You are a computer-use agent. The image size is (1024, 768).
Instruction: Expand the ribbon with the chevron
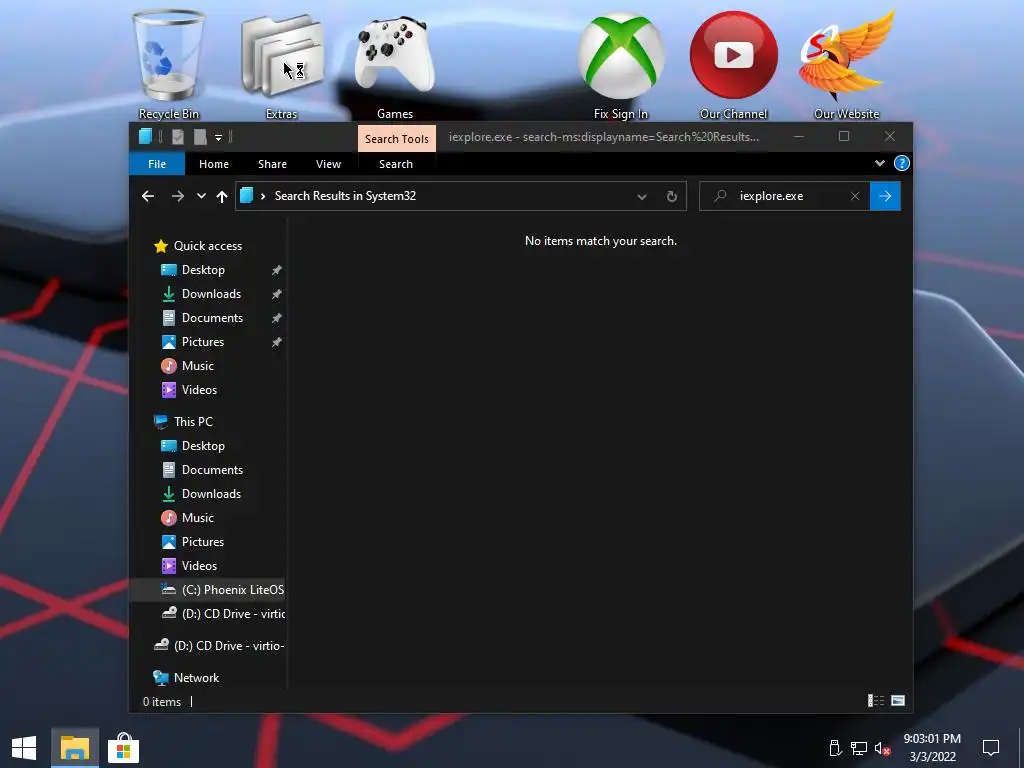[x=880, y=163]
